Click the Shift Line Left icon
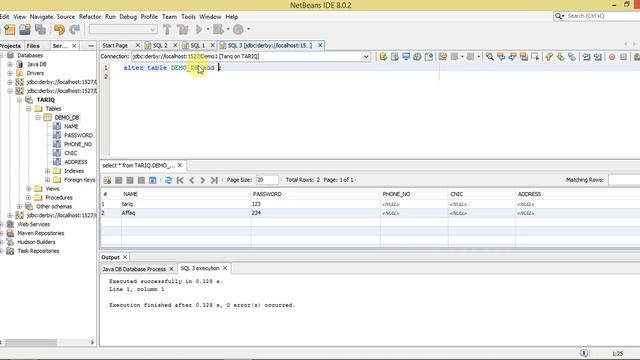640x360 pixels. 587,57
